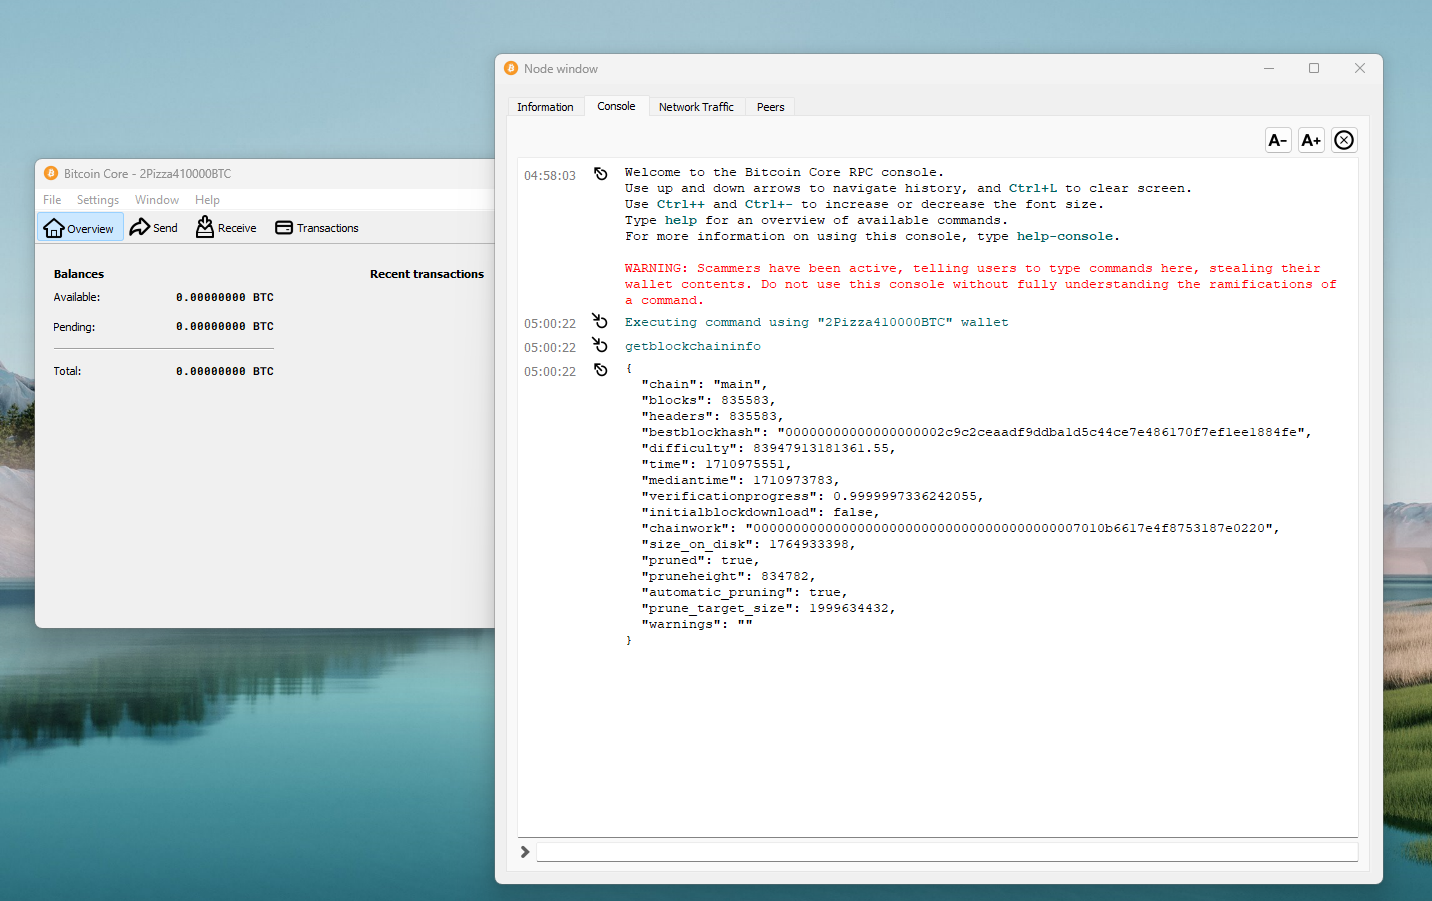
Task: Switch to the Information tab
Action: (545, 107)
